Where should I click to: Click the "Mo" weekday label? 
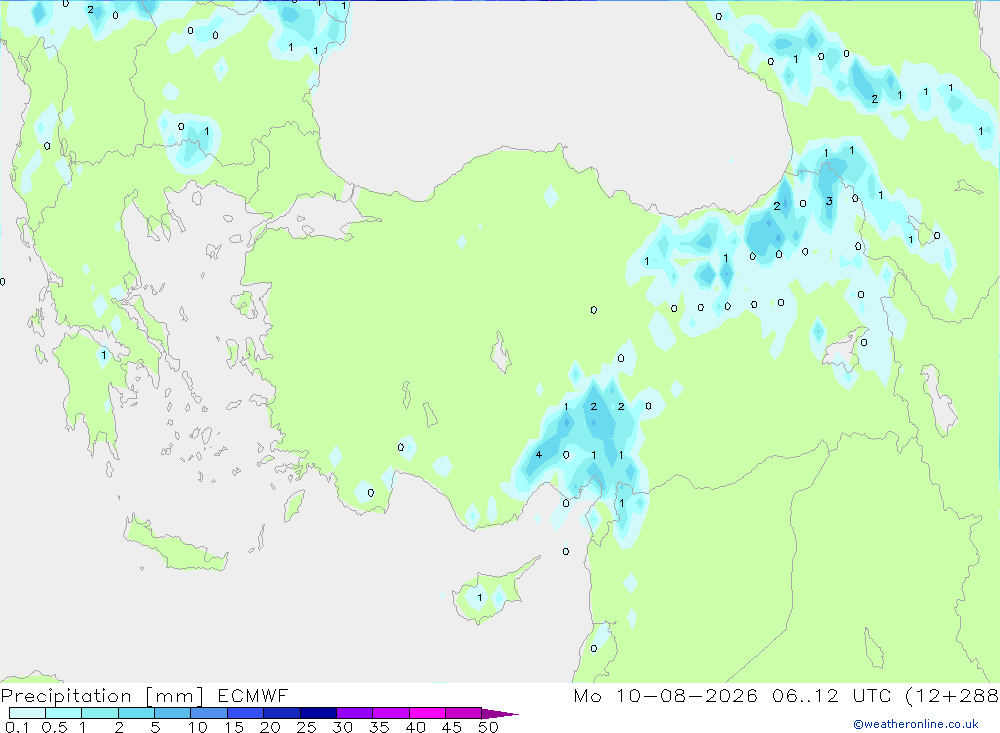point(587,695)
